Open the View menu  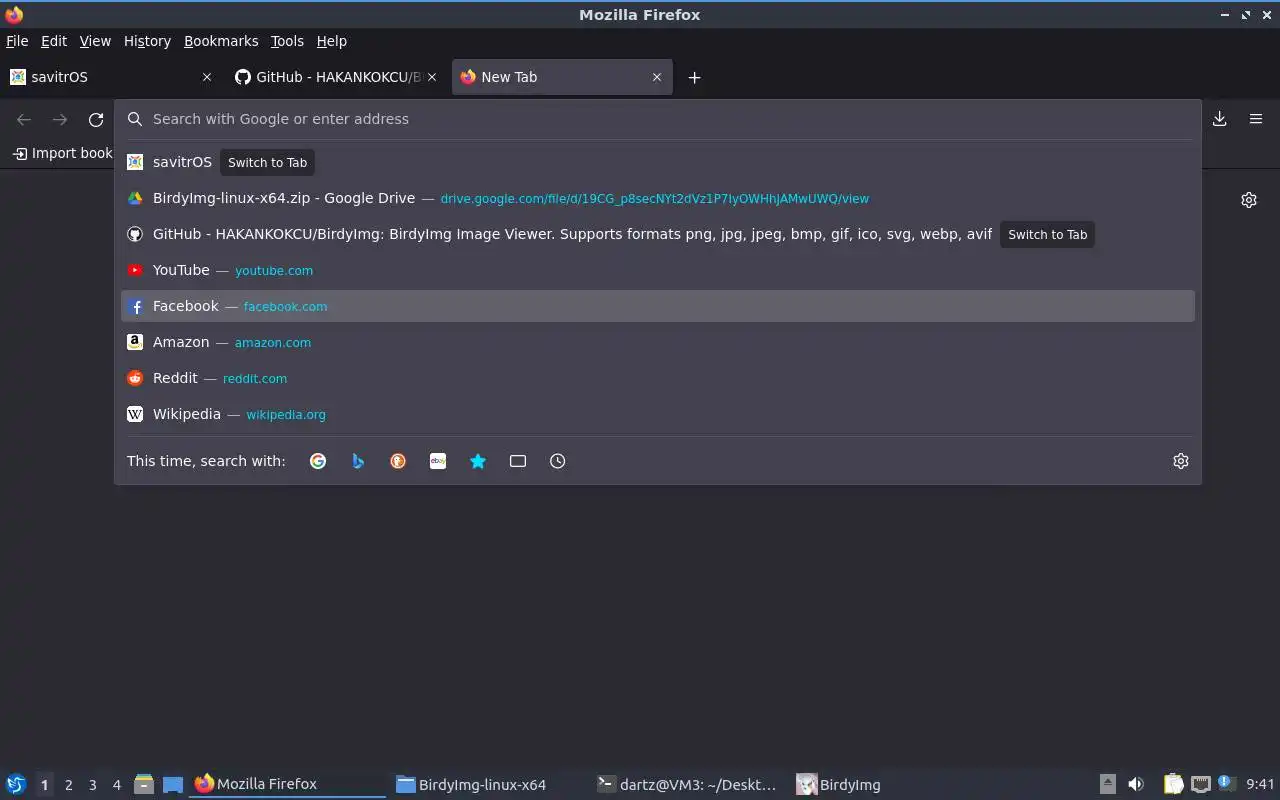tap(95, 41)
